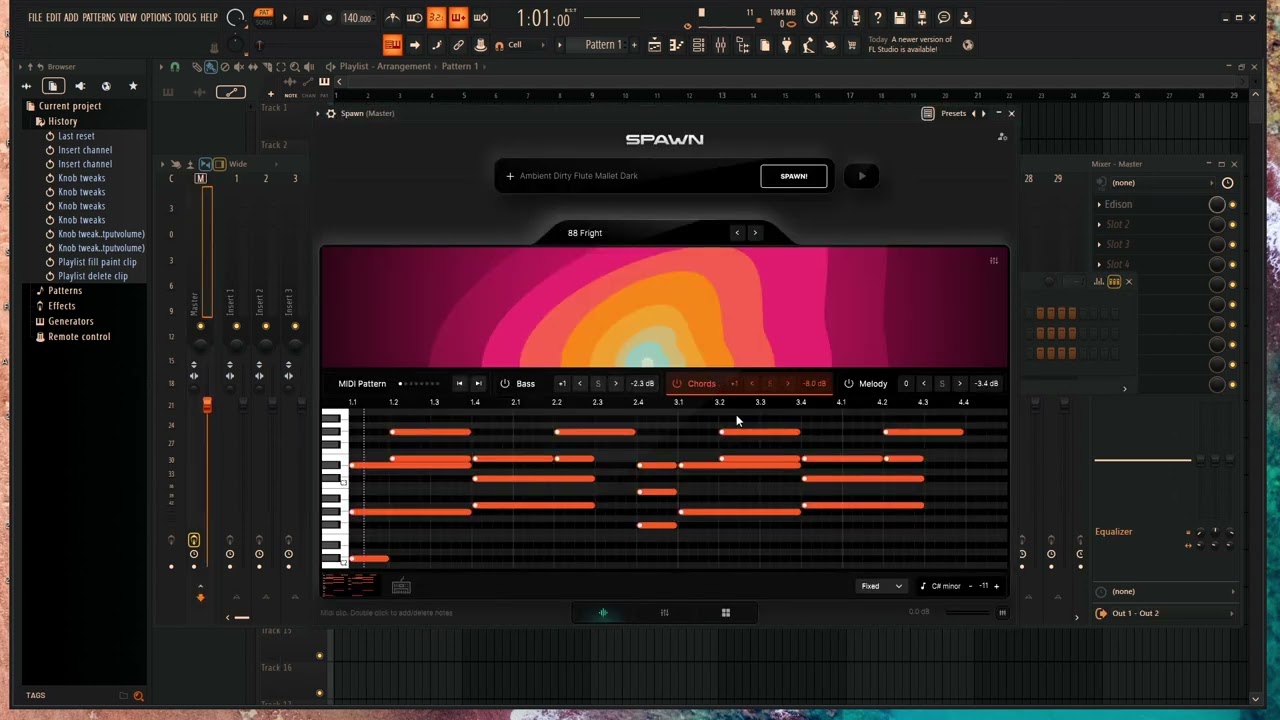Click Bass previous variation arrow
This screenshot has height=720, width=1280.
coord(580,384)
